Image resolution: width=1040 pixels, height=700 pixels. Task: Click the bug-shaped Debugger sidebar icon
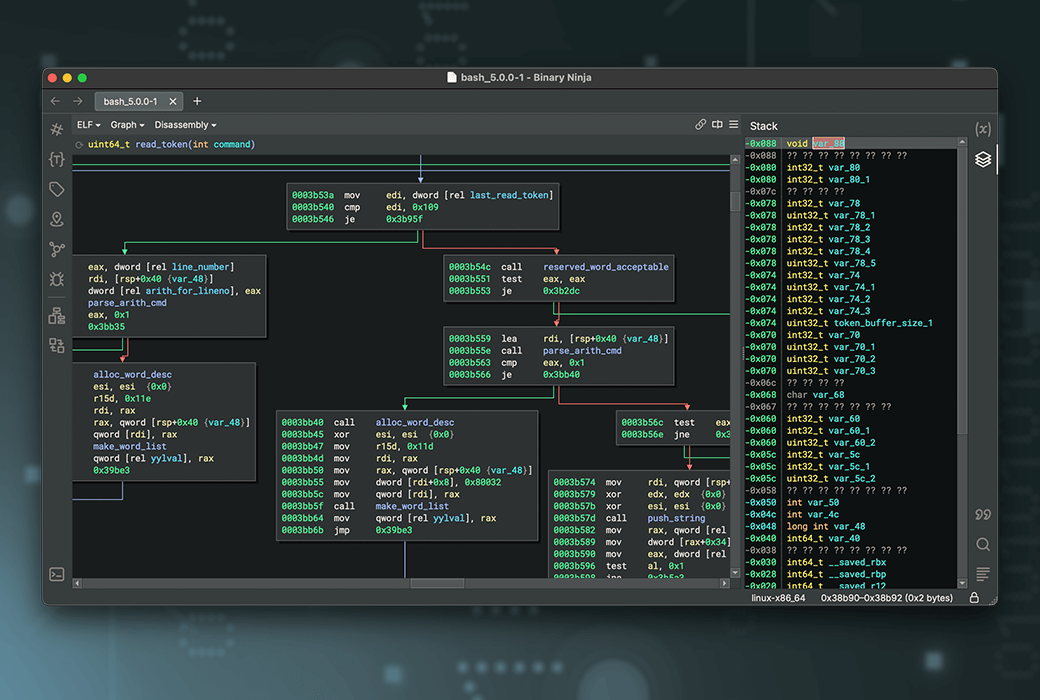pos(57,279)
